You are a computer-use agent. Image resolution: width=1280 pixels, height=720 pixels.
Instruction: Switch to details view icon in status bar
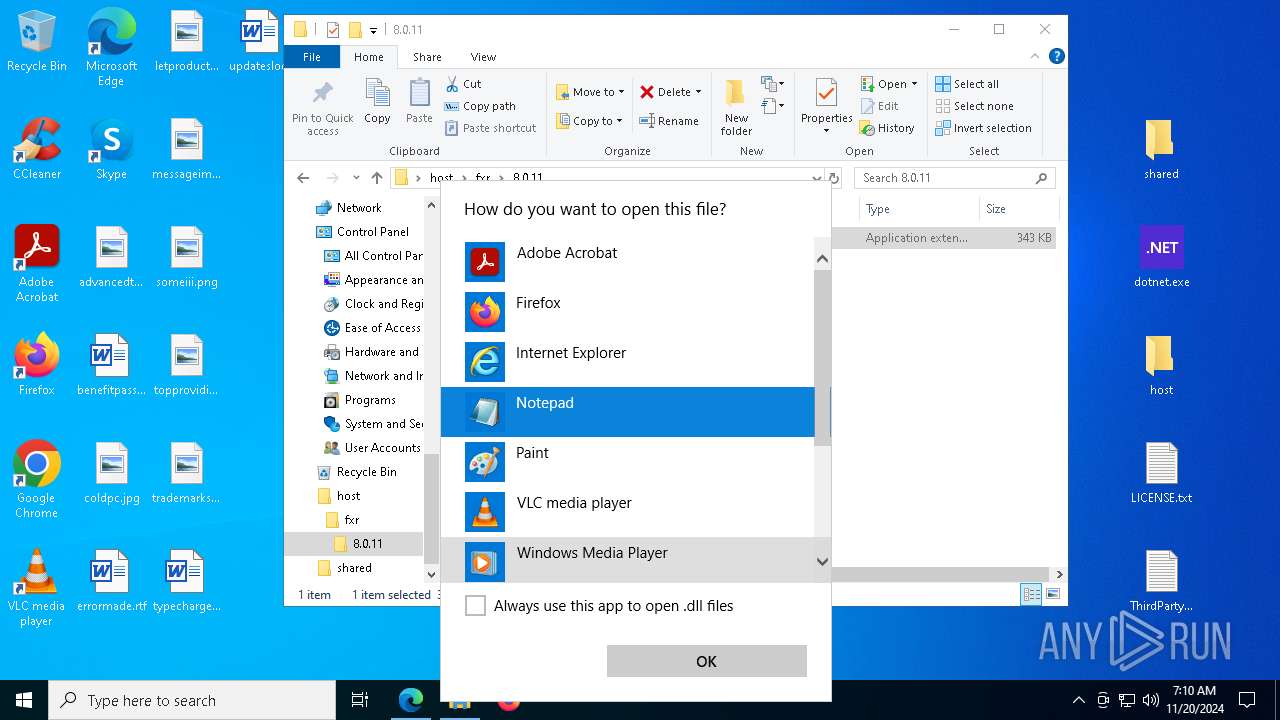point(1031,594)
